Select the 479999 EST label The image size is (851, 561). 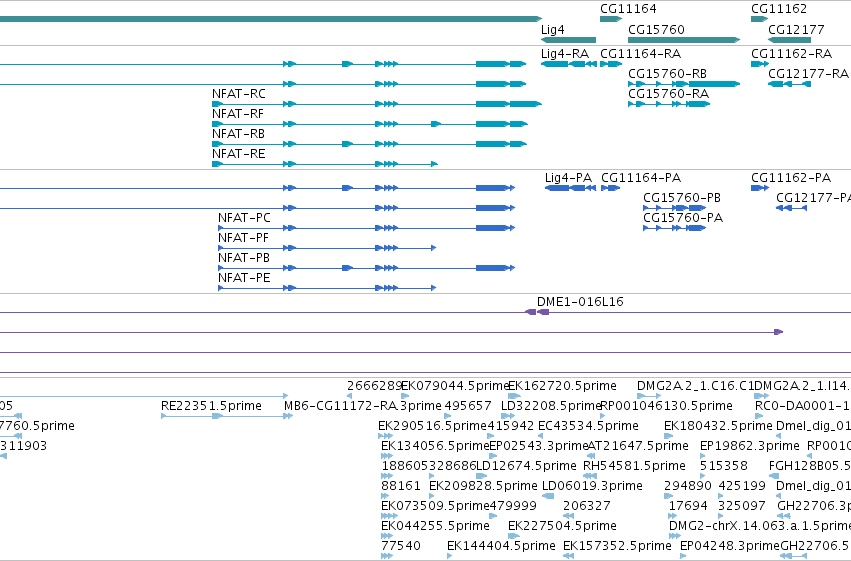tap(513, 506)
